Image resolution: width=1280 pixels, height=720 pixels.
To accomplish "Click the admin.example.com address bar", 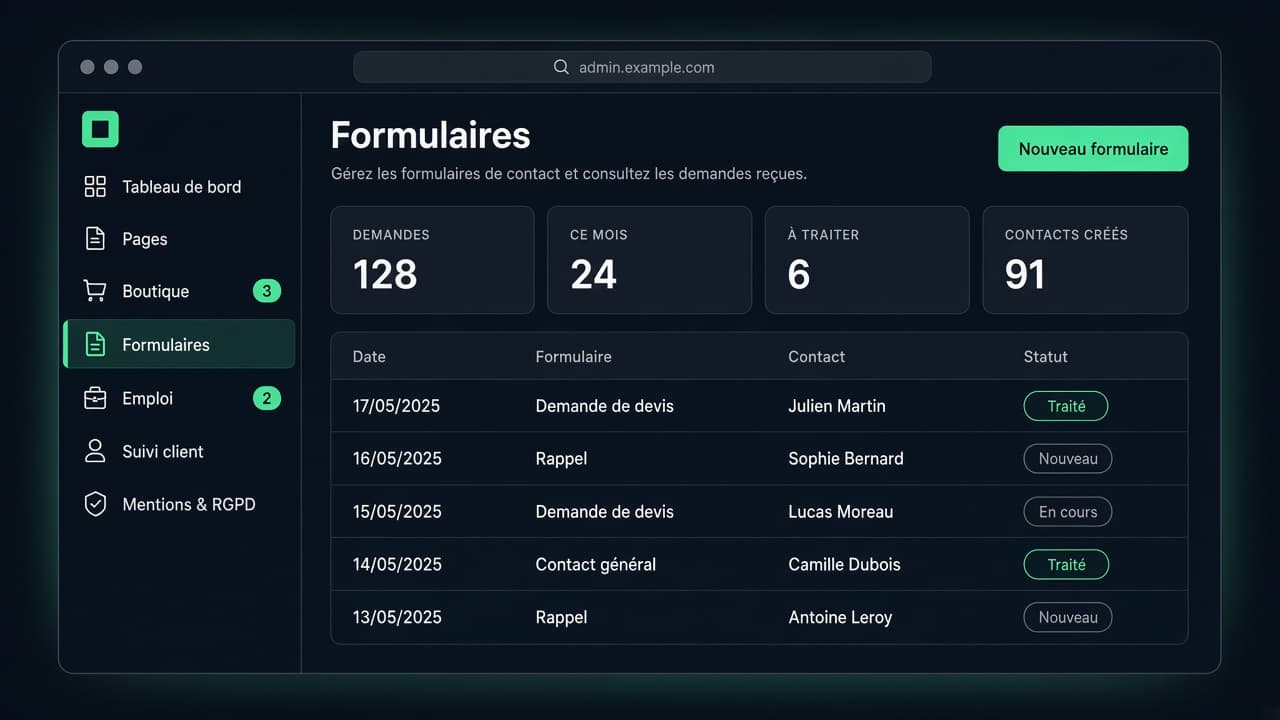I will point(642,67).
